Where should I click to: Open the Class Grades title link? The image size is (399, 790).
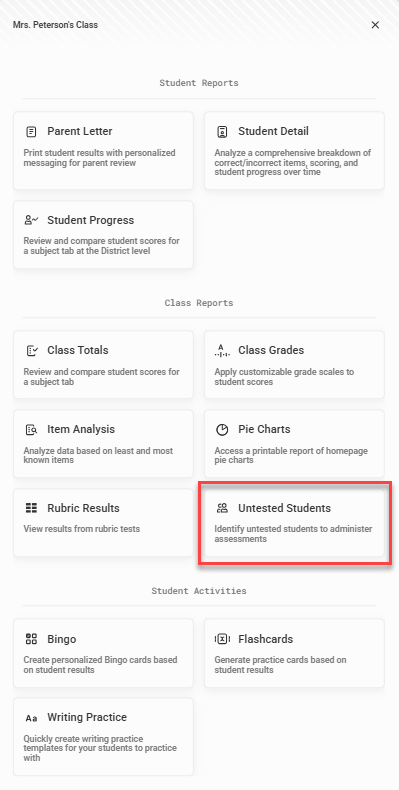click(x=271, y=350)
